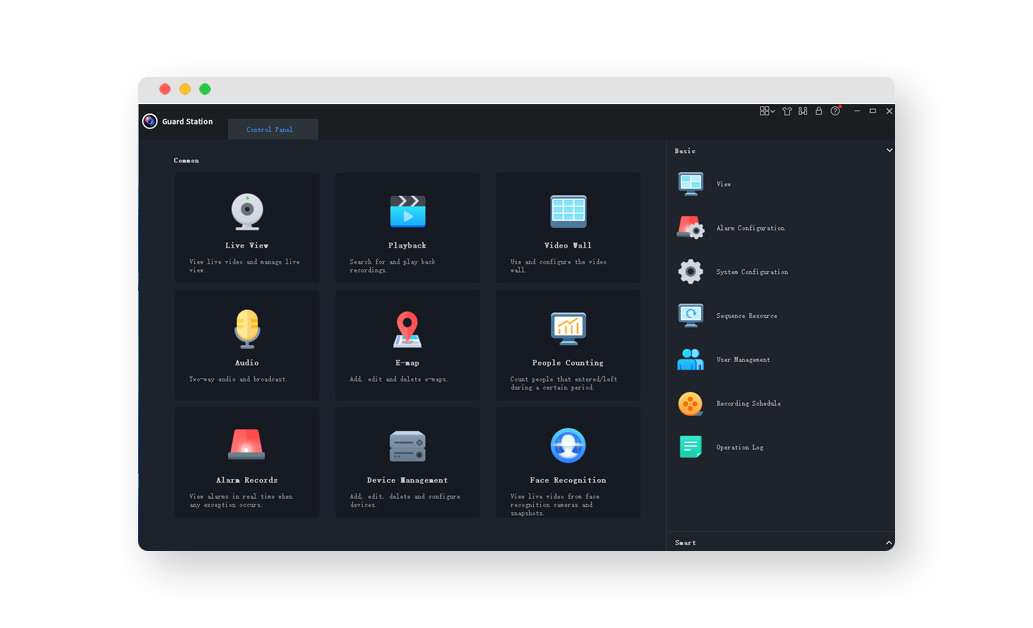
Task: Open the People Counting tile
Action: pyautogui.click(x=568, y=345)
